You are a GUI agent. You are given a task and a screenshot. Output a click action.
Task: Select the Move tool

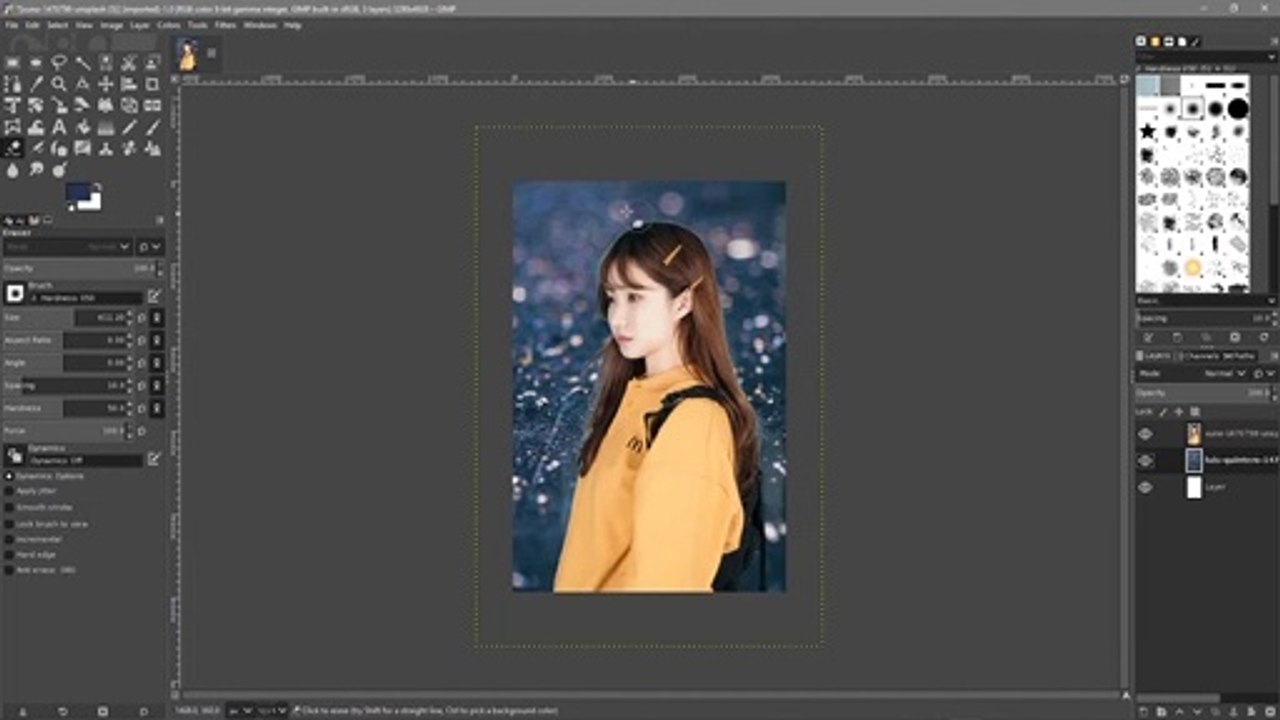coord(106,84)
